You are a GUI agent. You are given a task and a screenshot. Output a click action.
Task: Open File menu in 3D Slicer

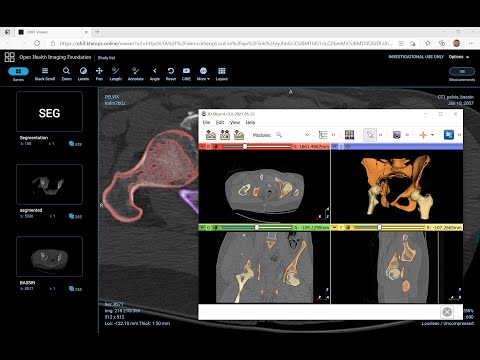coord(206,122)
